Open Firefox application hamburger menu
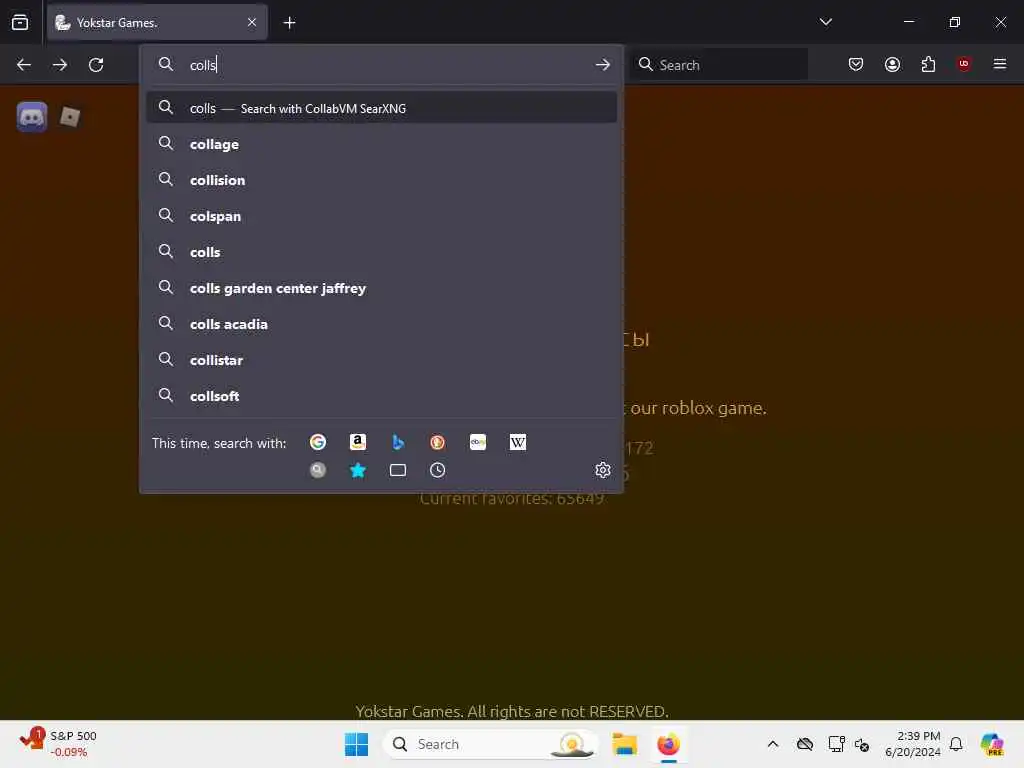 pos(1000,64)
